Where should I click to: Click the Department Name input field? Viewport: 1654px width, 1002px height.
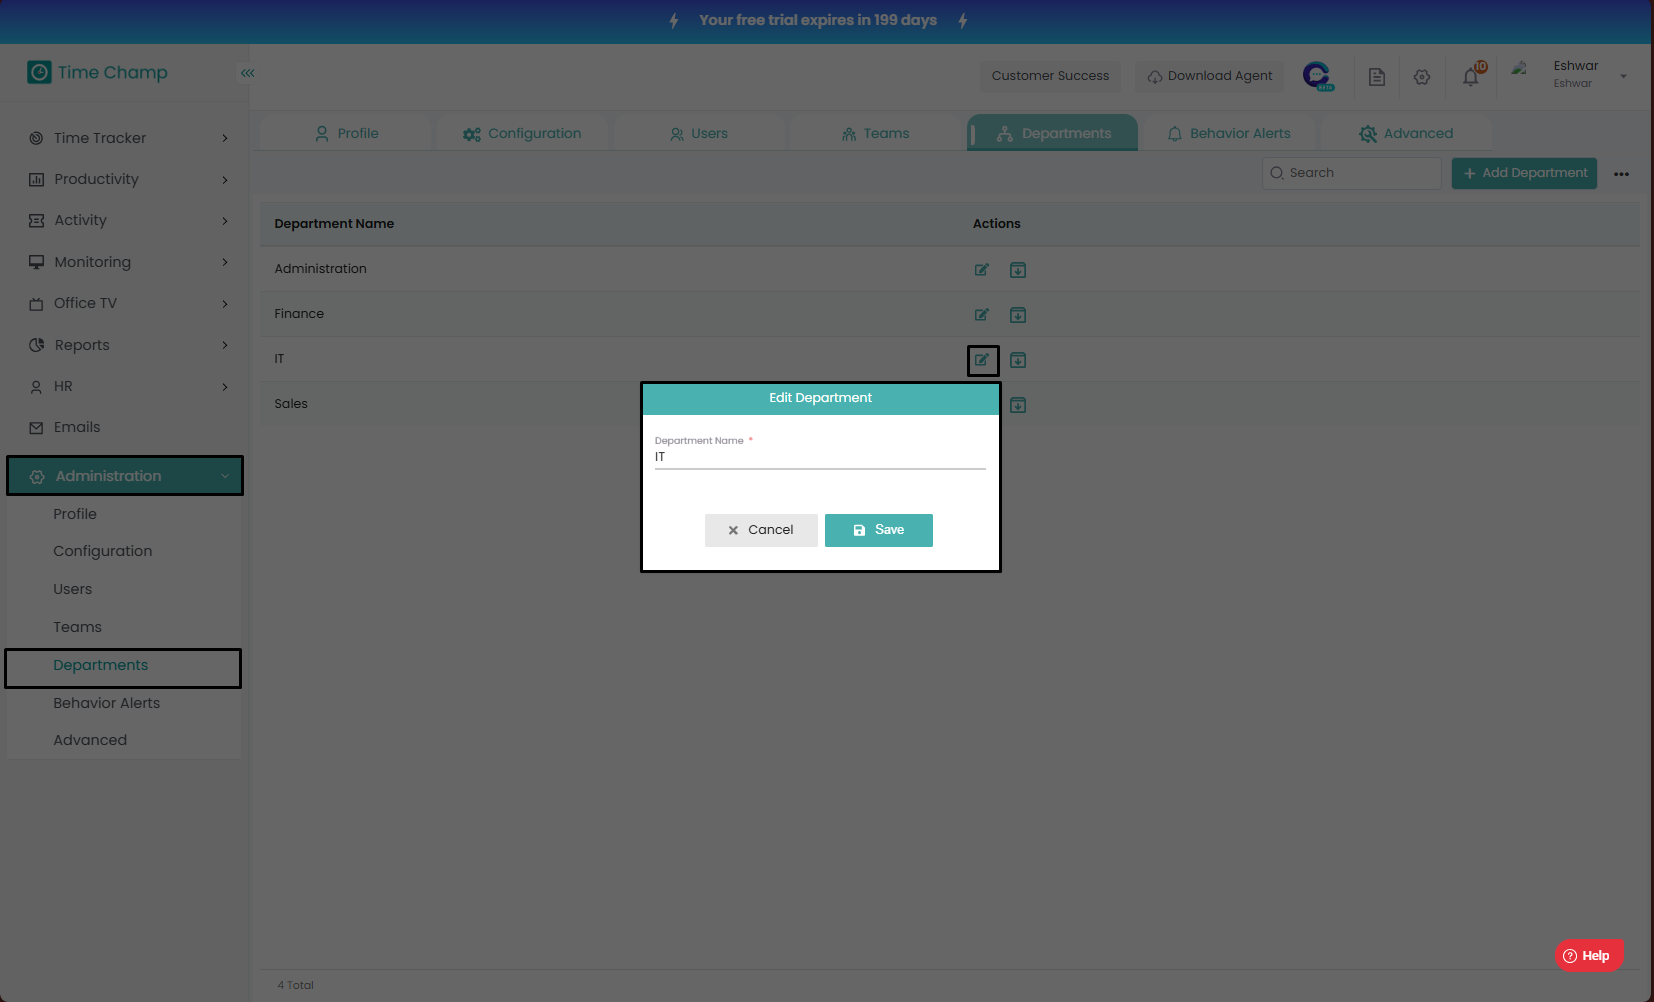tap(820, 457)
